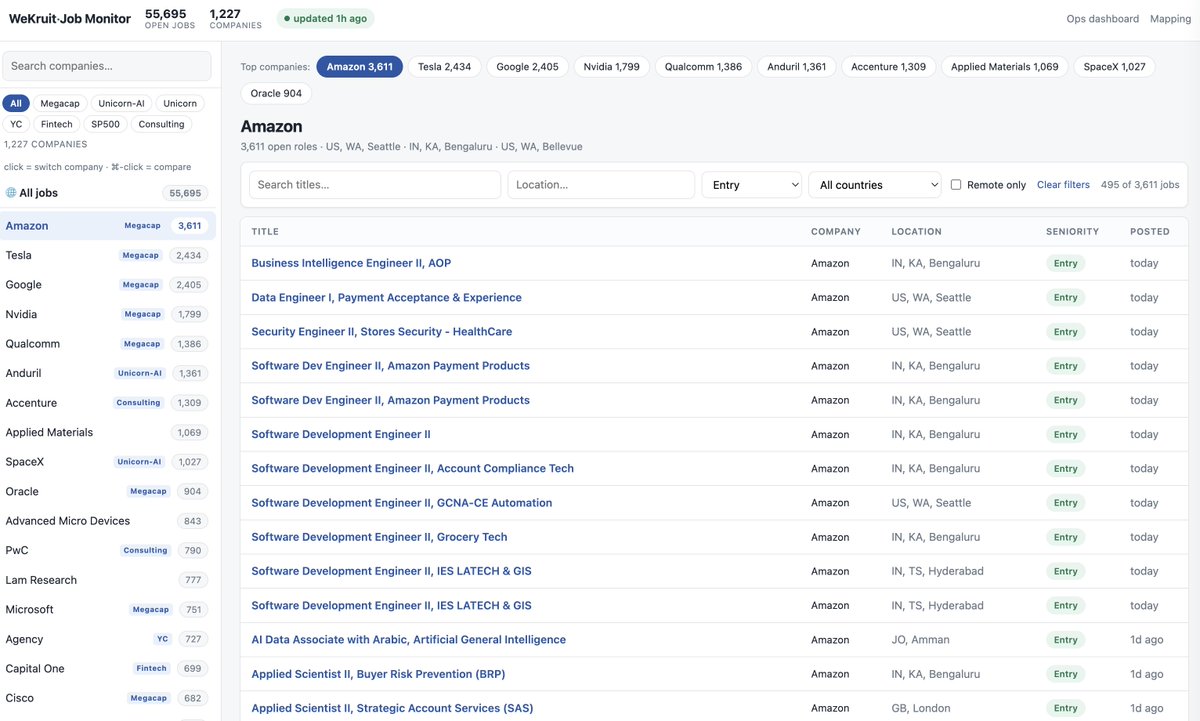Select the Nvidia 1,799 top company pill
This screenshot has width=1200, height=721.
[612, 67]
